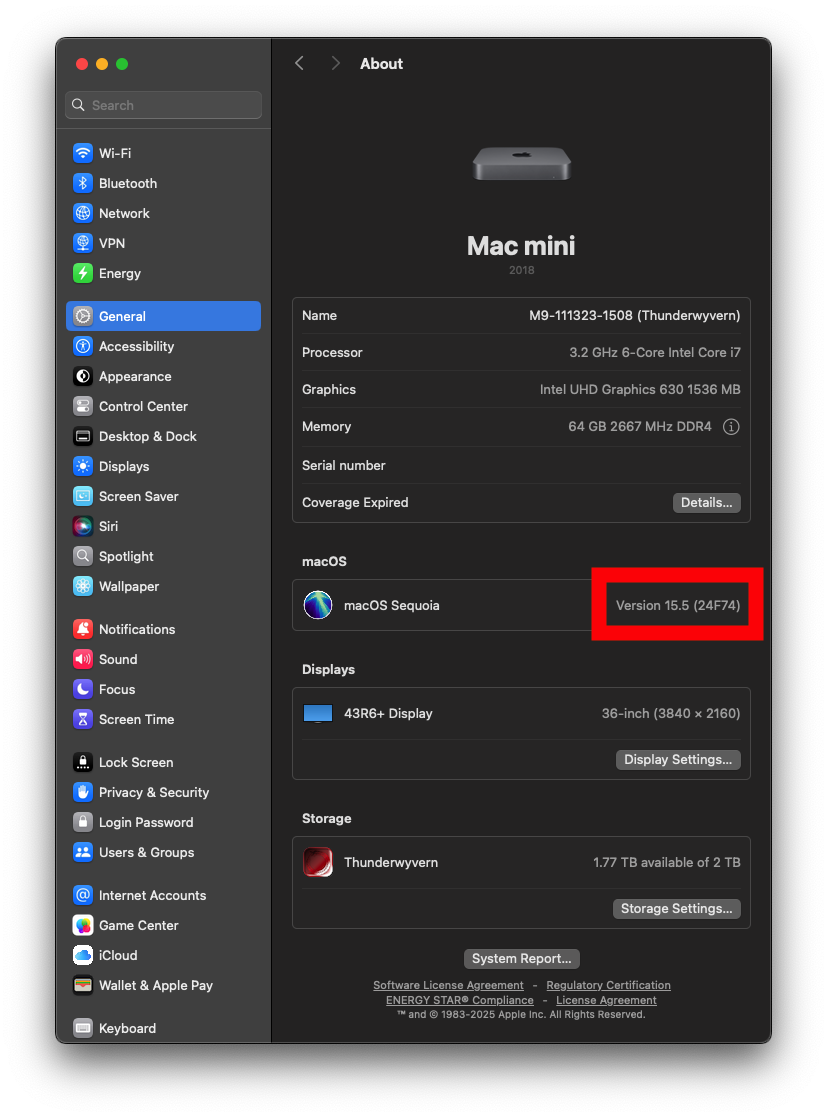Image resolution: width=827 pixels, height=1117 pixels.
Task: Open the Software License Agreement link
Action: coord(448,985)
